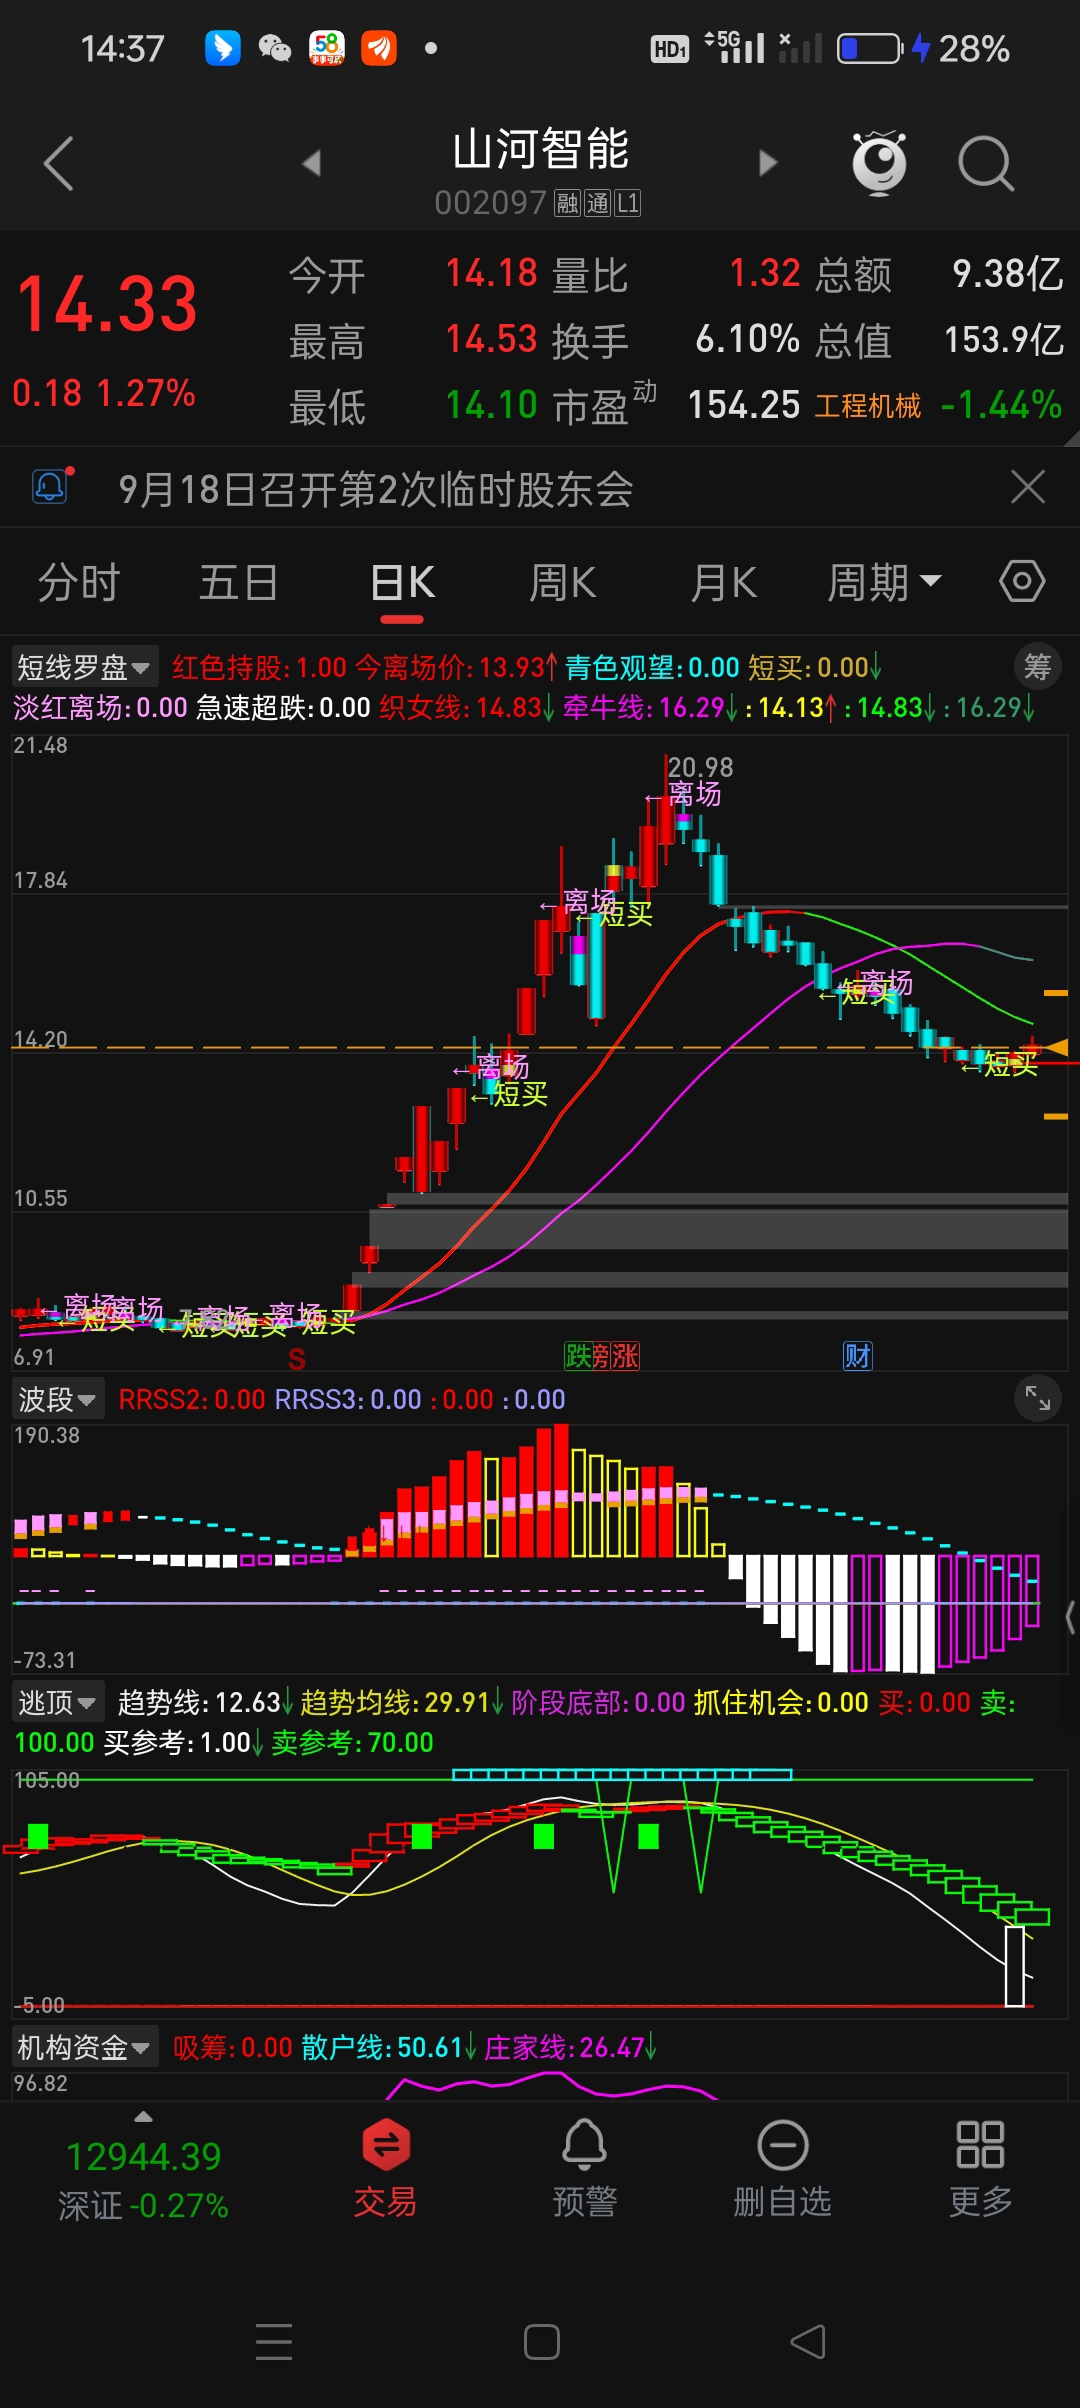
Task: Tap the red S marker on chart
Action: click(296, 1359)
